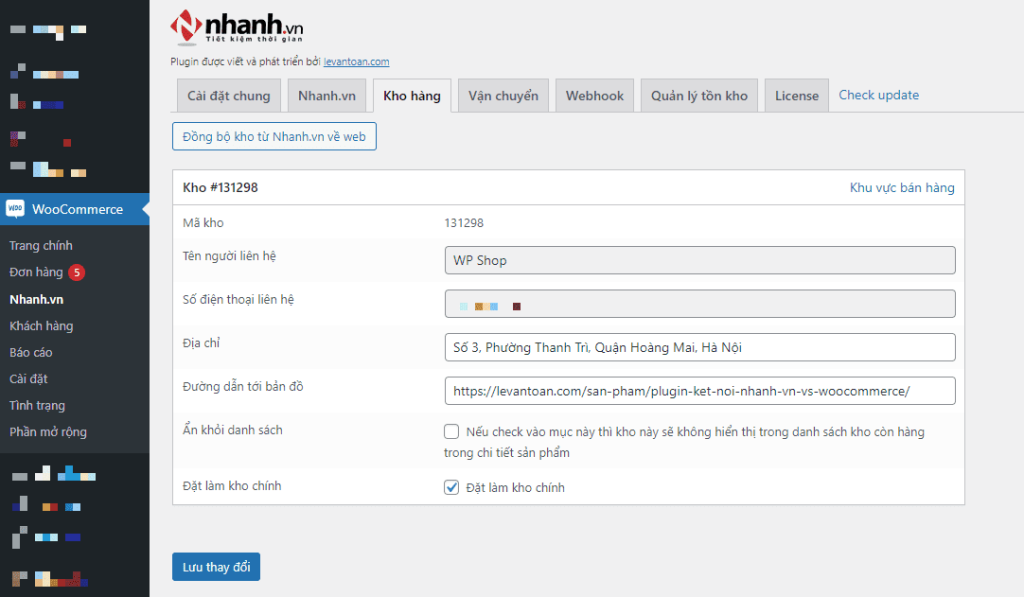
Task: Open the 'Vận chuyển' tab
Action: (x=503, y=96)
